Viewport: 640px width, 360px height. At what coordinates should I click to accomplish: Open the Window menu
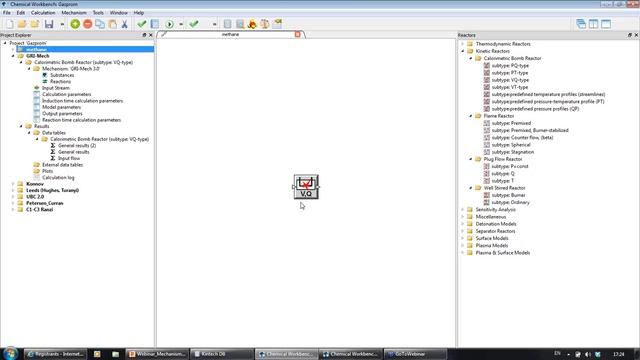coord(119,13)
